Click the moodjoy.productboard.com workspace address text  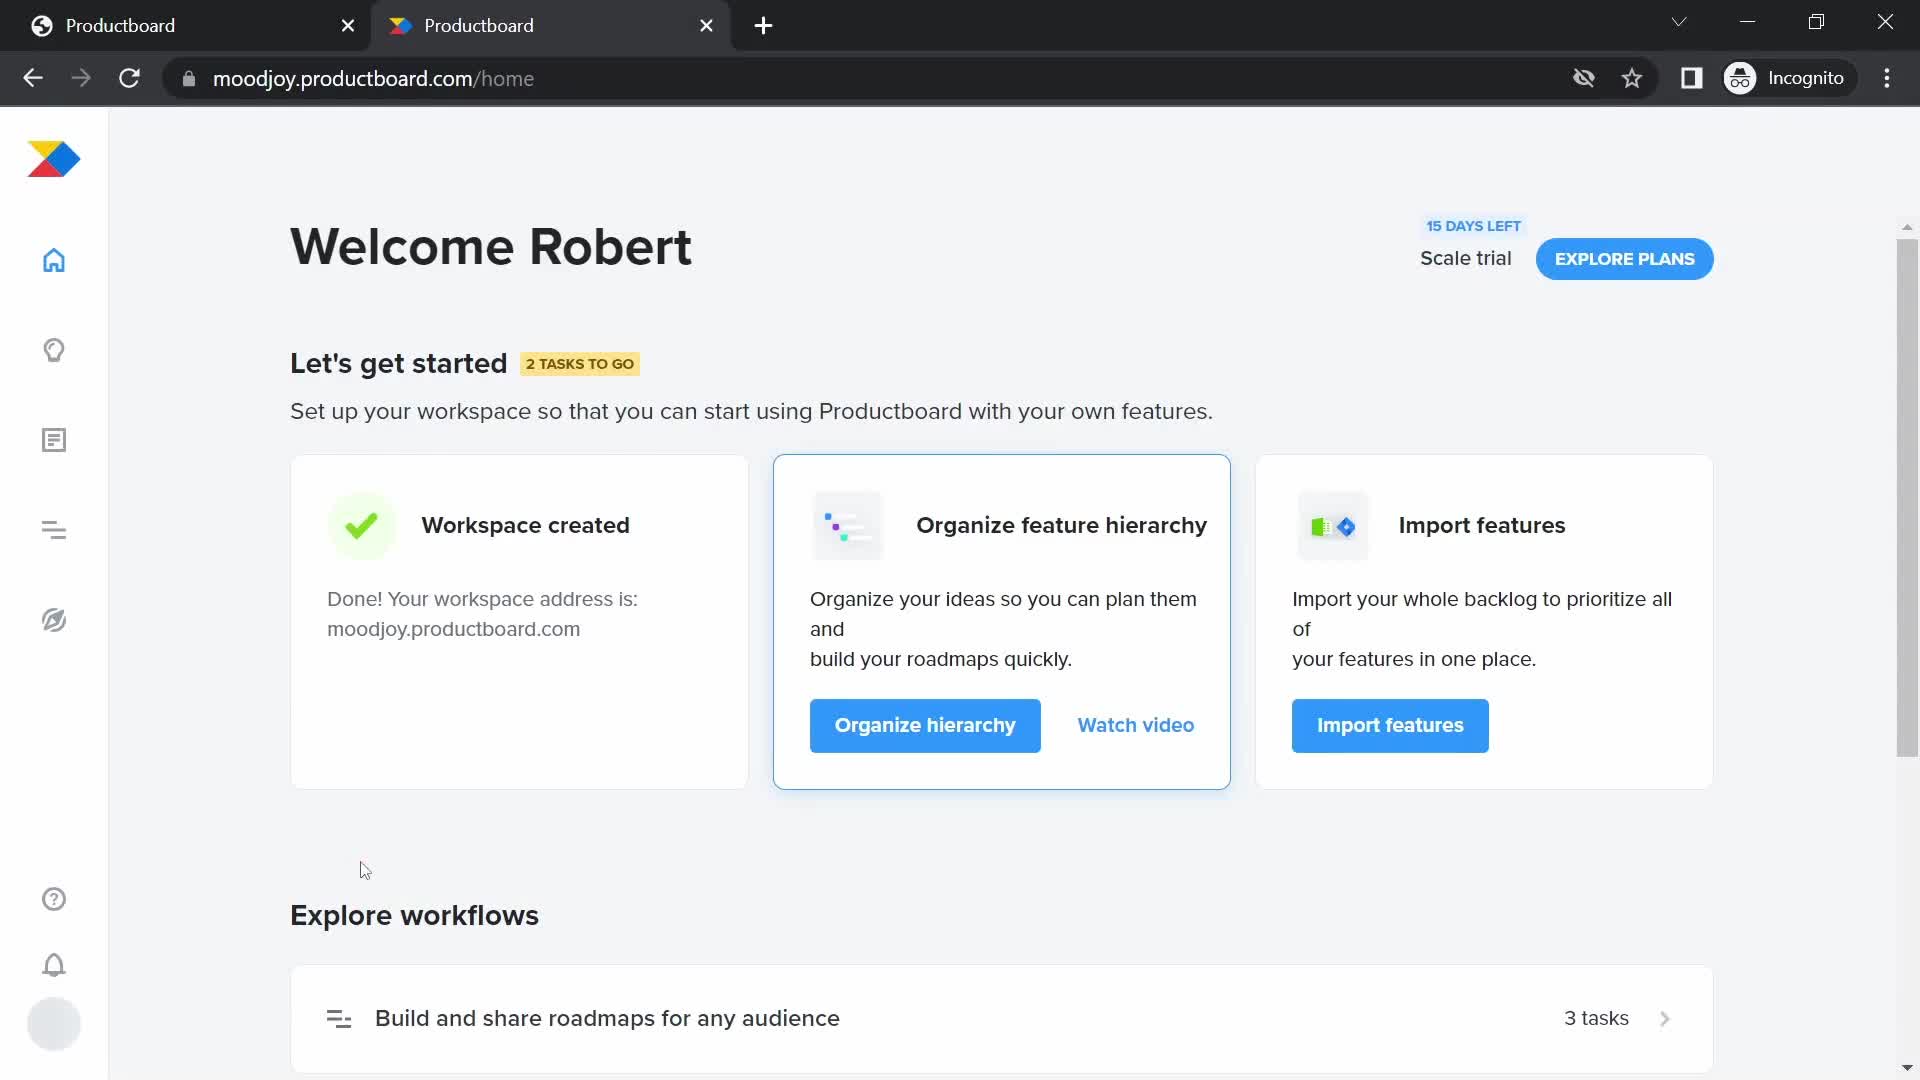tap(453, 630)
